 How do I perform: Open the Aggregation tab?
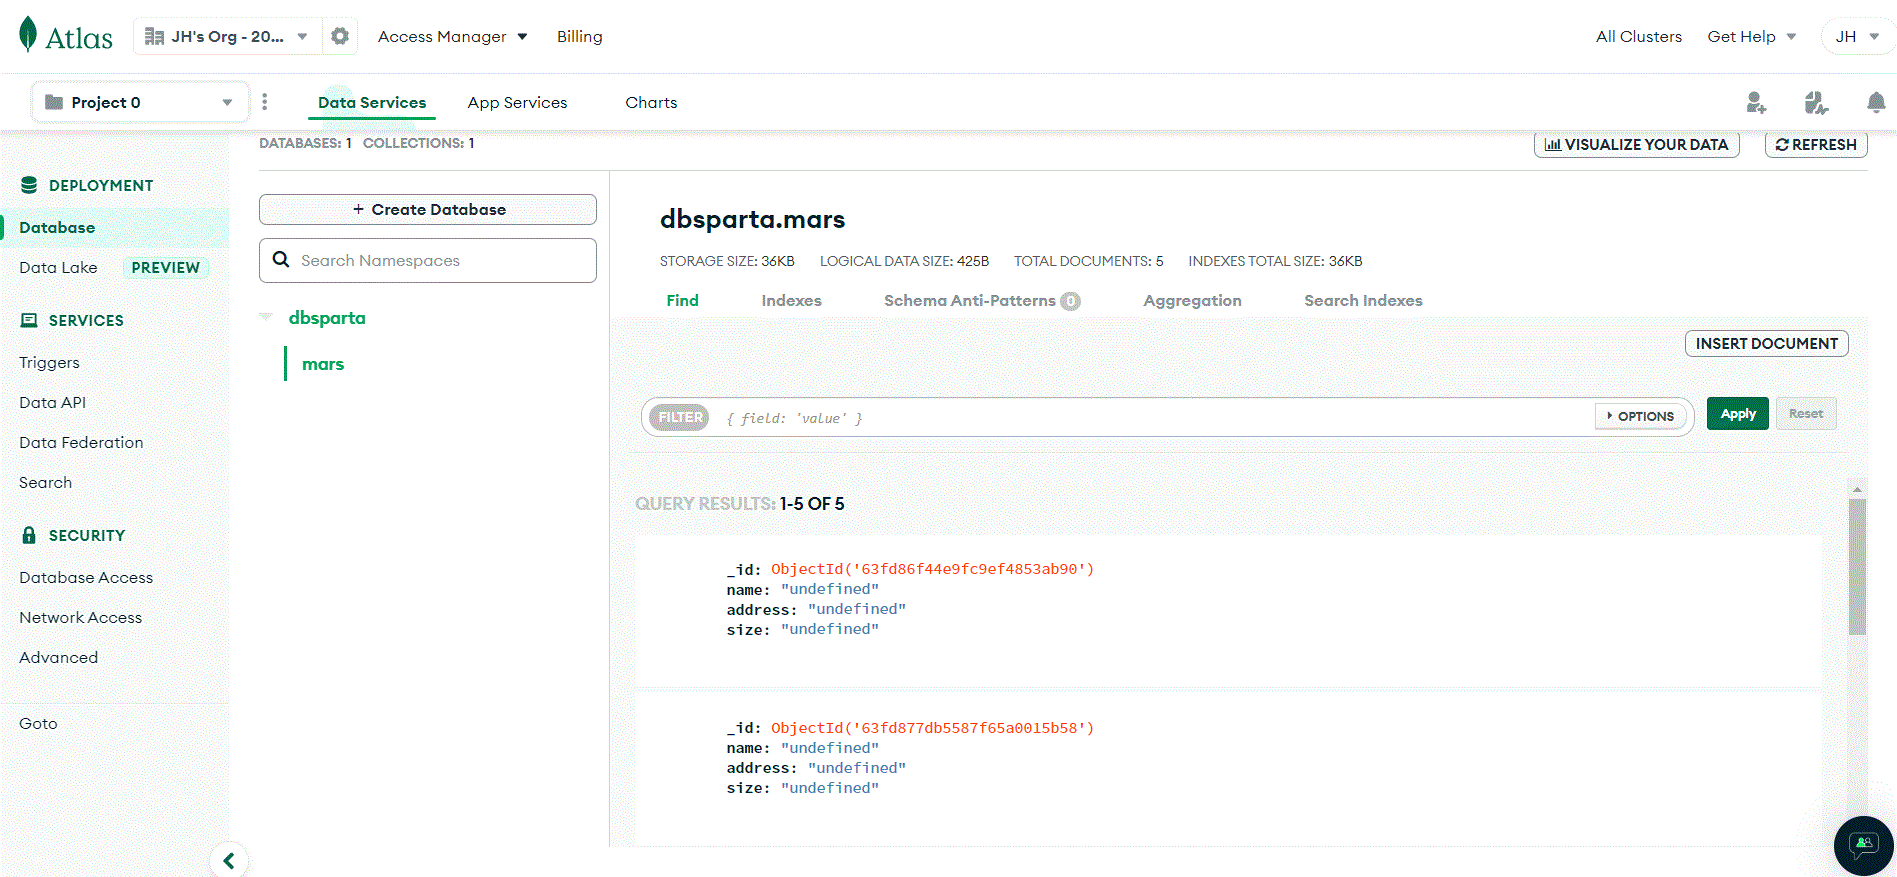tap(1192, 300)
